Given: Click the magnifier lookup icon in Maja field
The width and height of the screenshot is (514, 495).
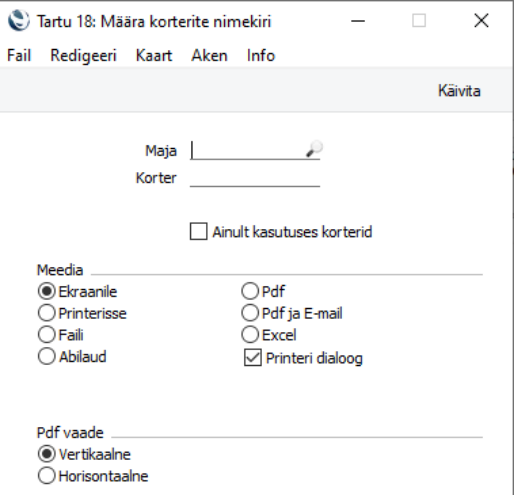Looking at the screenshot, I should (314, 149).
